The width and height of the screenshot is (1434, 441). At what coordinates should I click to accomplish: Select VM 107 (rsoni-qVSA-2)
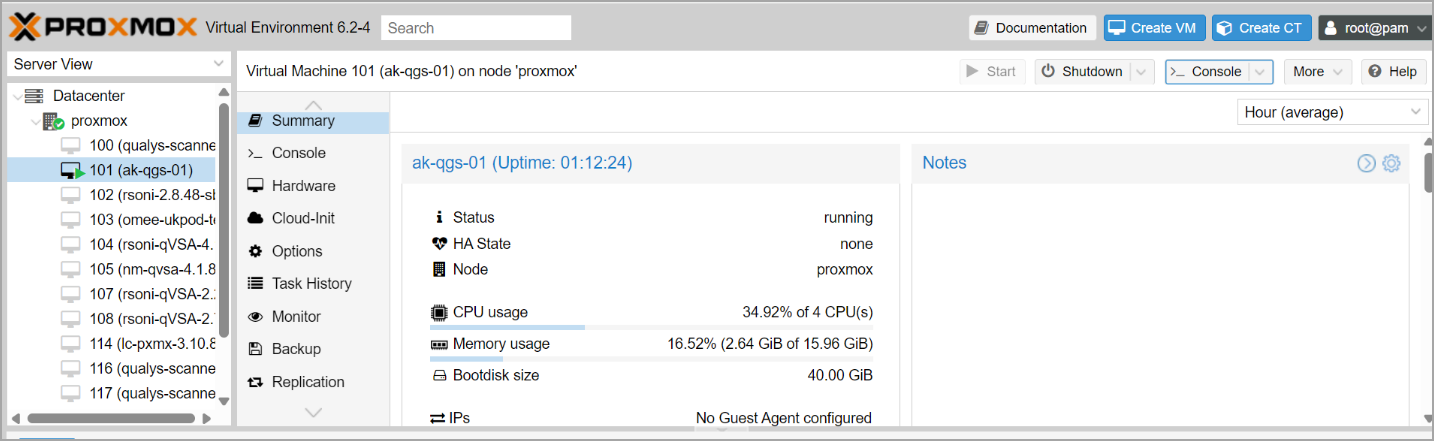tap(152, 294)
